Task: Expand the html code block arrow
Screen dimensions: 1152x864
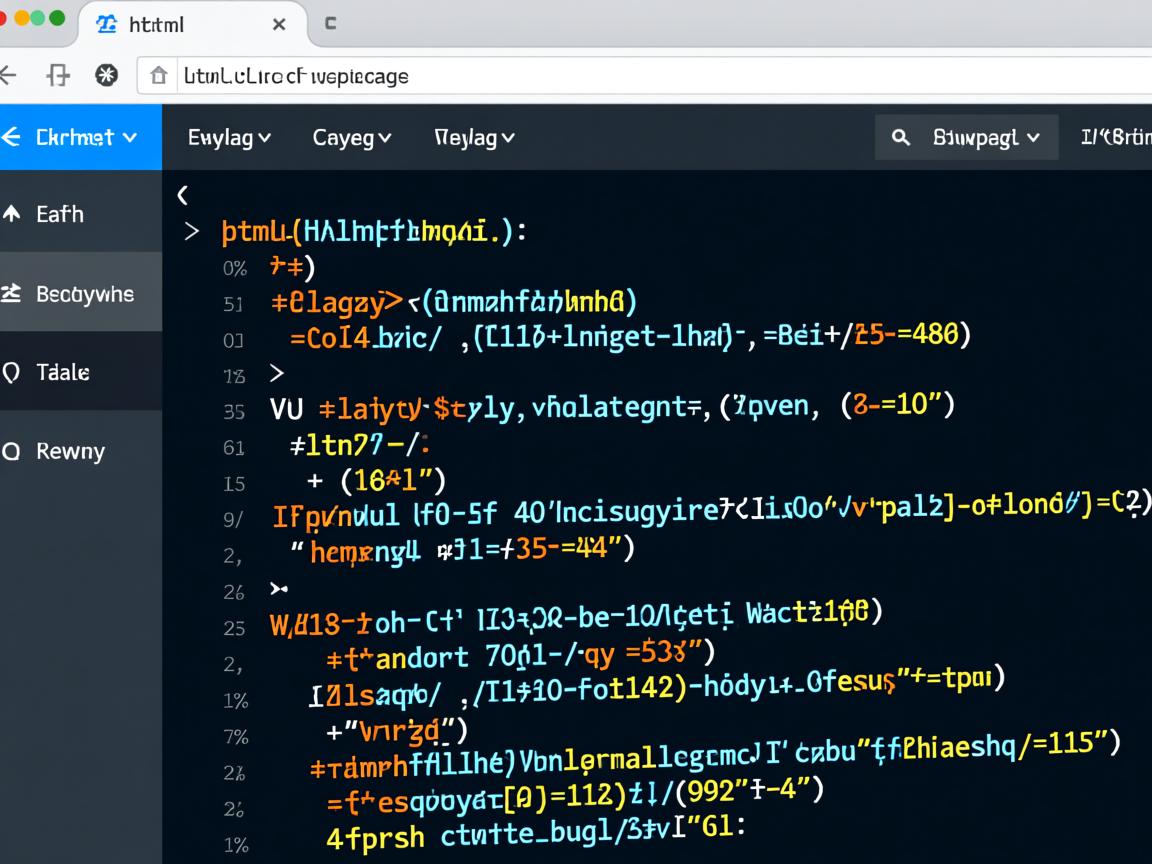Action: [x=191, y=232]
